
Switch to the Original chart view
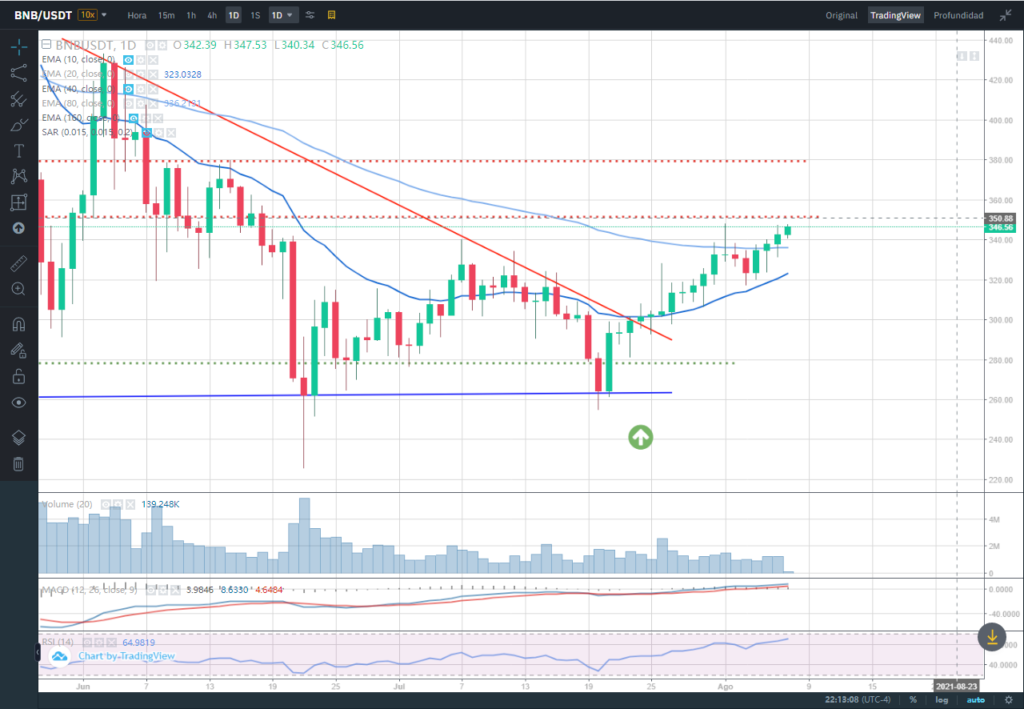841,15
